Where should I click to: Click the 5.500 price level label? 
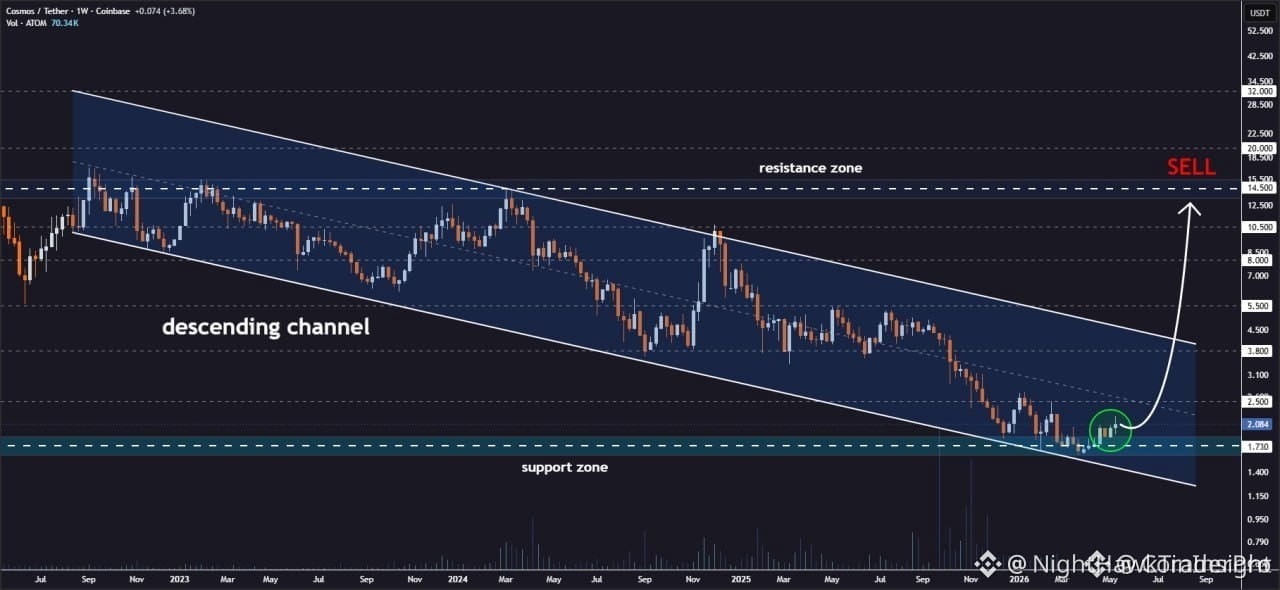coord(1258,306)
